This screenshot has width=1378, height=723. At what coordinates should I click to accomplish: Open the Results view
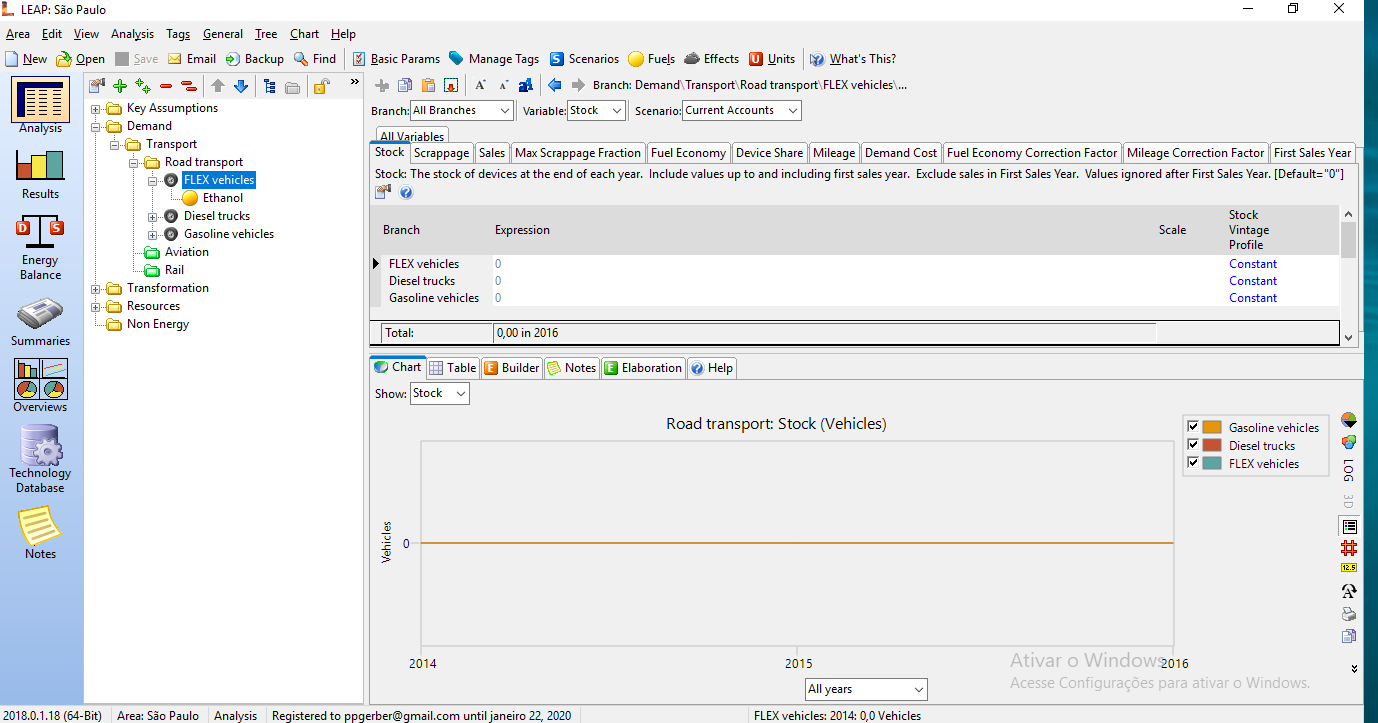[x=41, y=172]
